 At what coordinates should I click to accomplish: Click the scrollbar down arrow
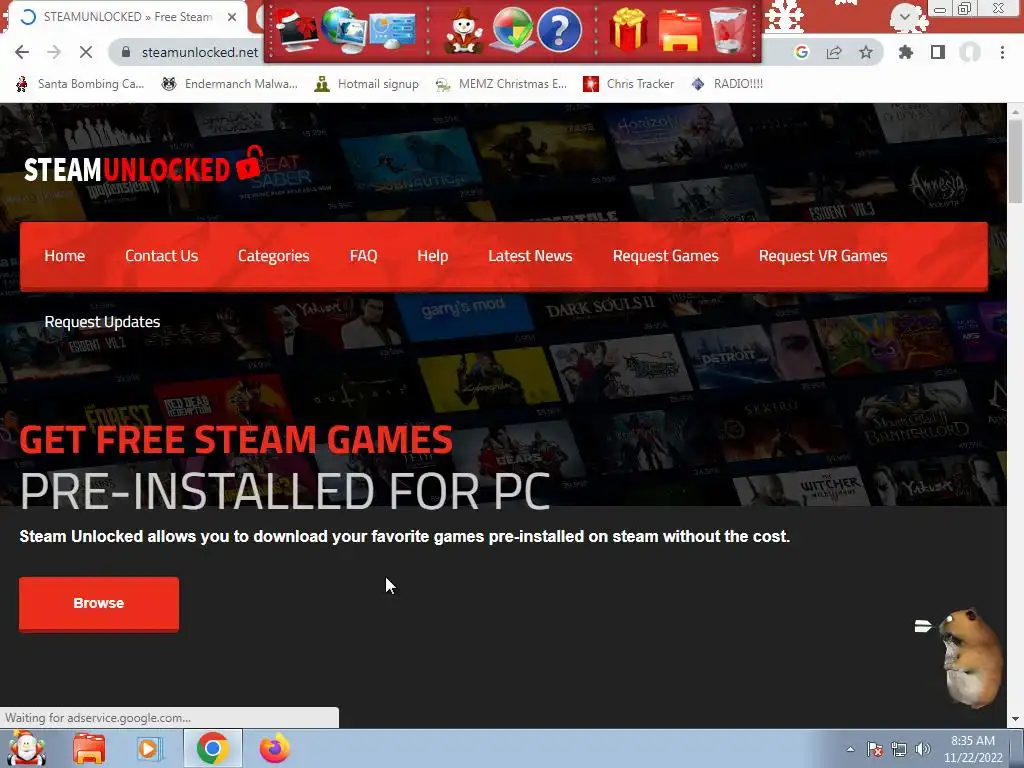(1016, 720)
